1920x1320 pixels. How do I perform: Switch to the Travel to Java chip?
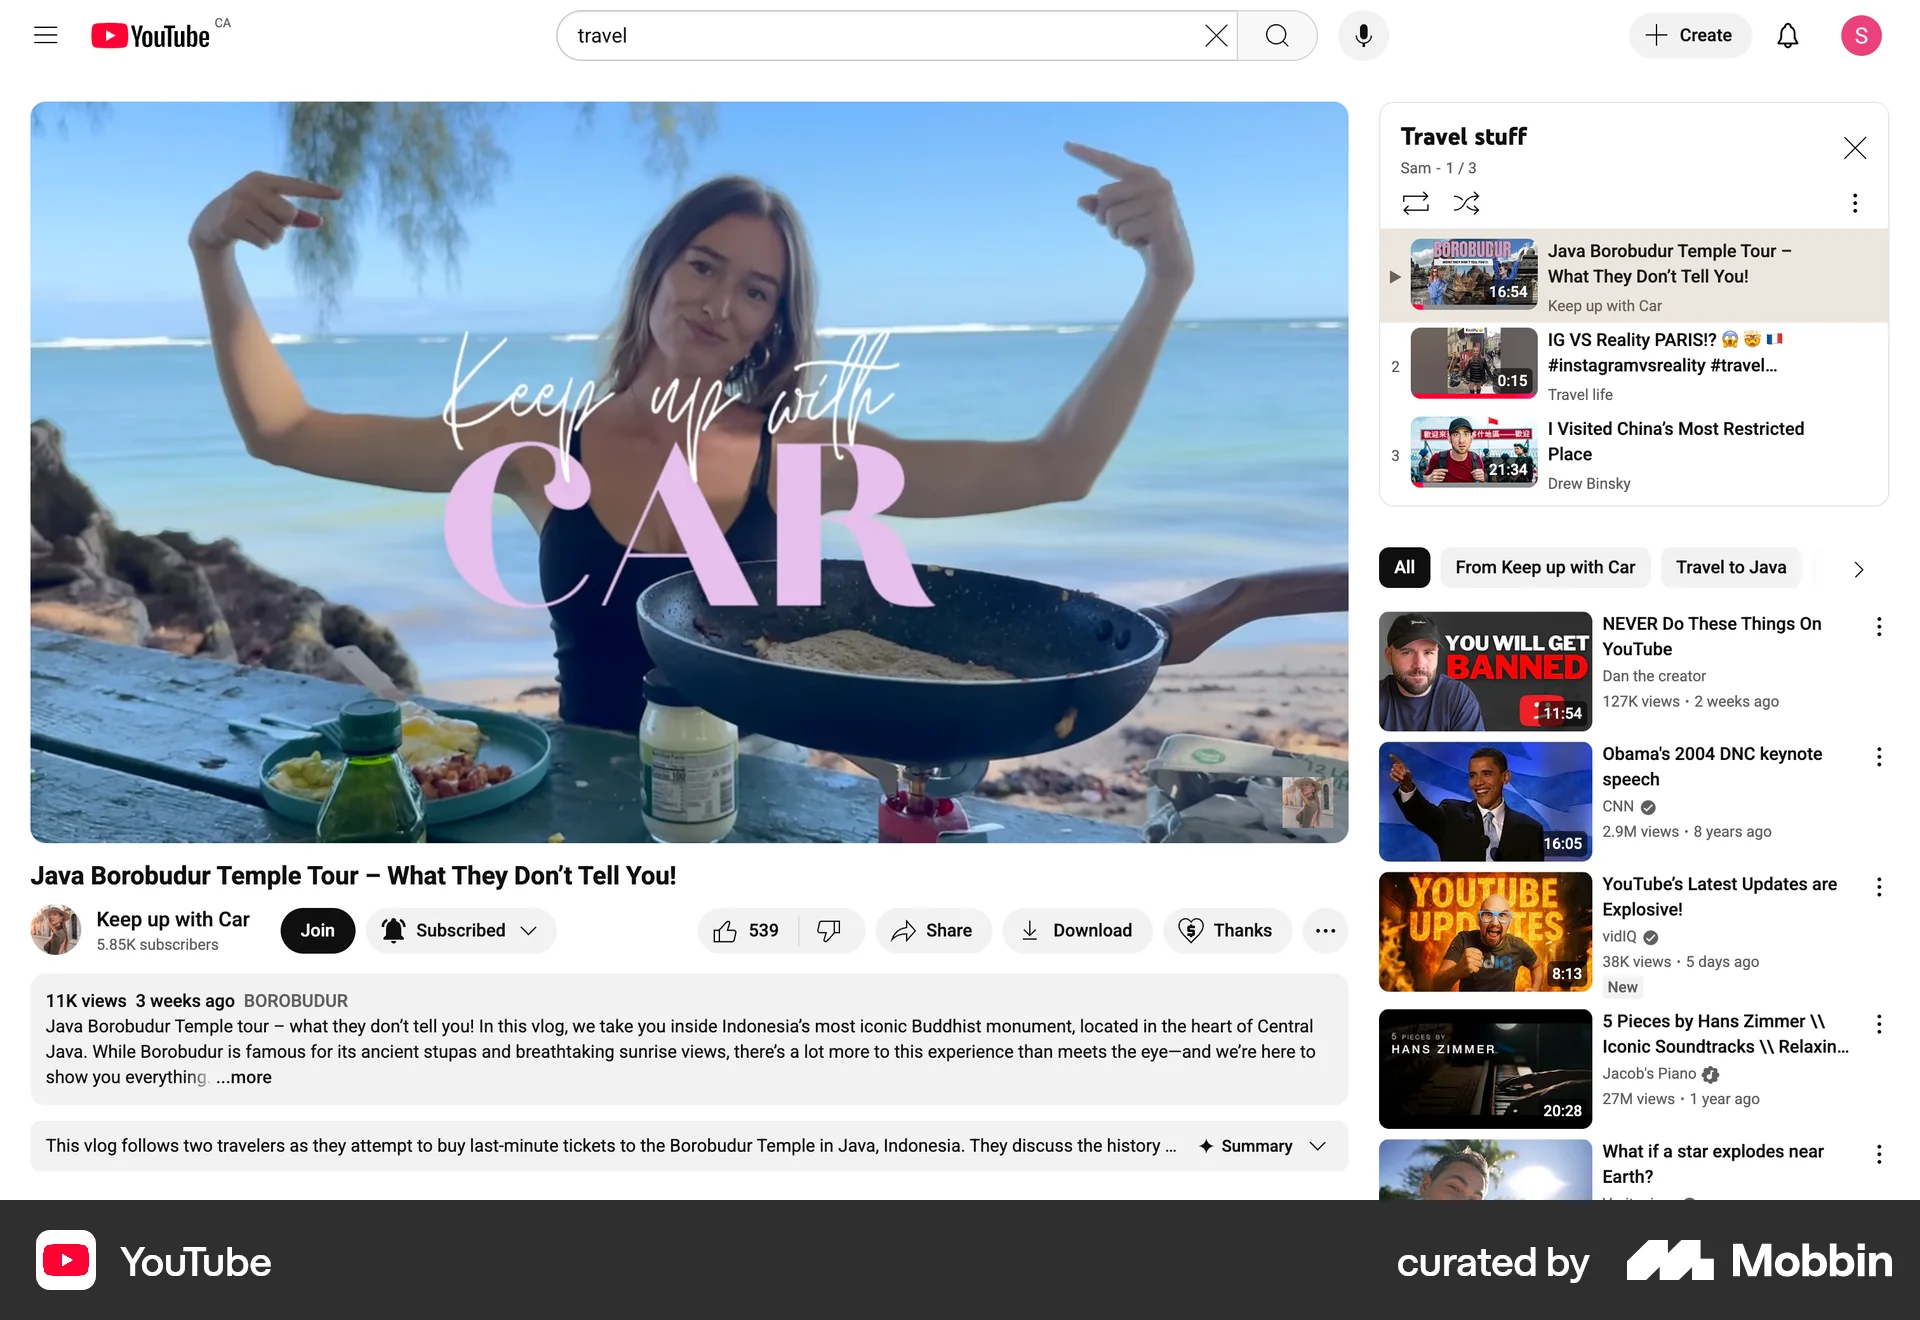point(1730,567)
